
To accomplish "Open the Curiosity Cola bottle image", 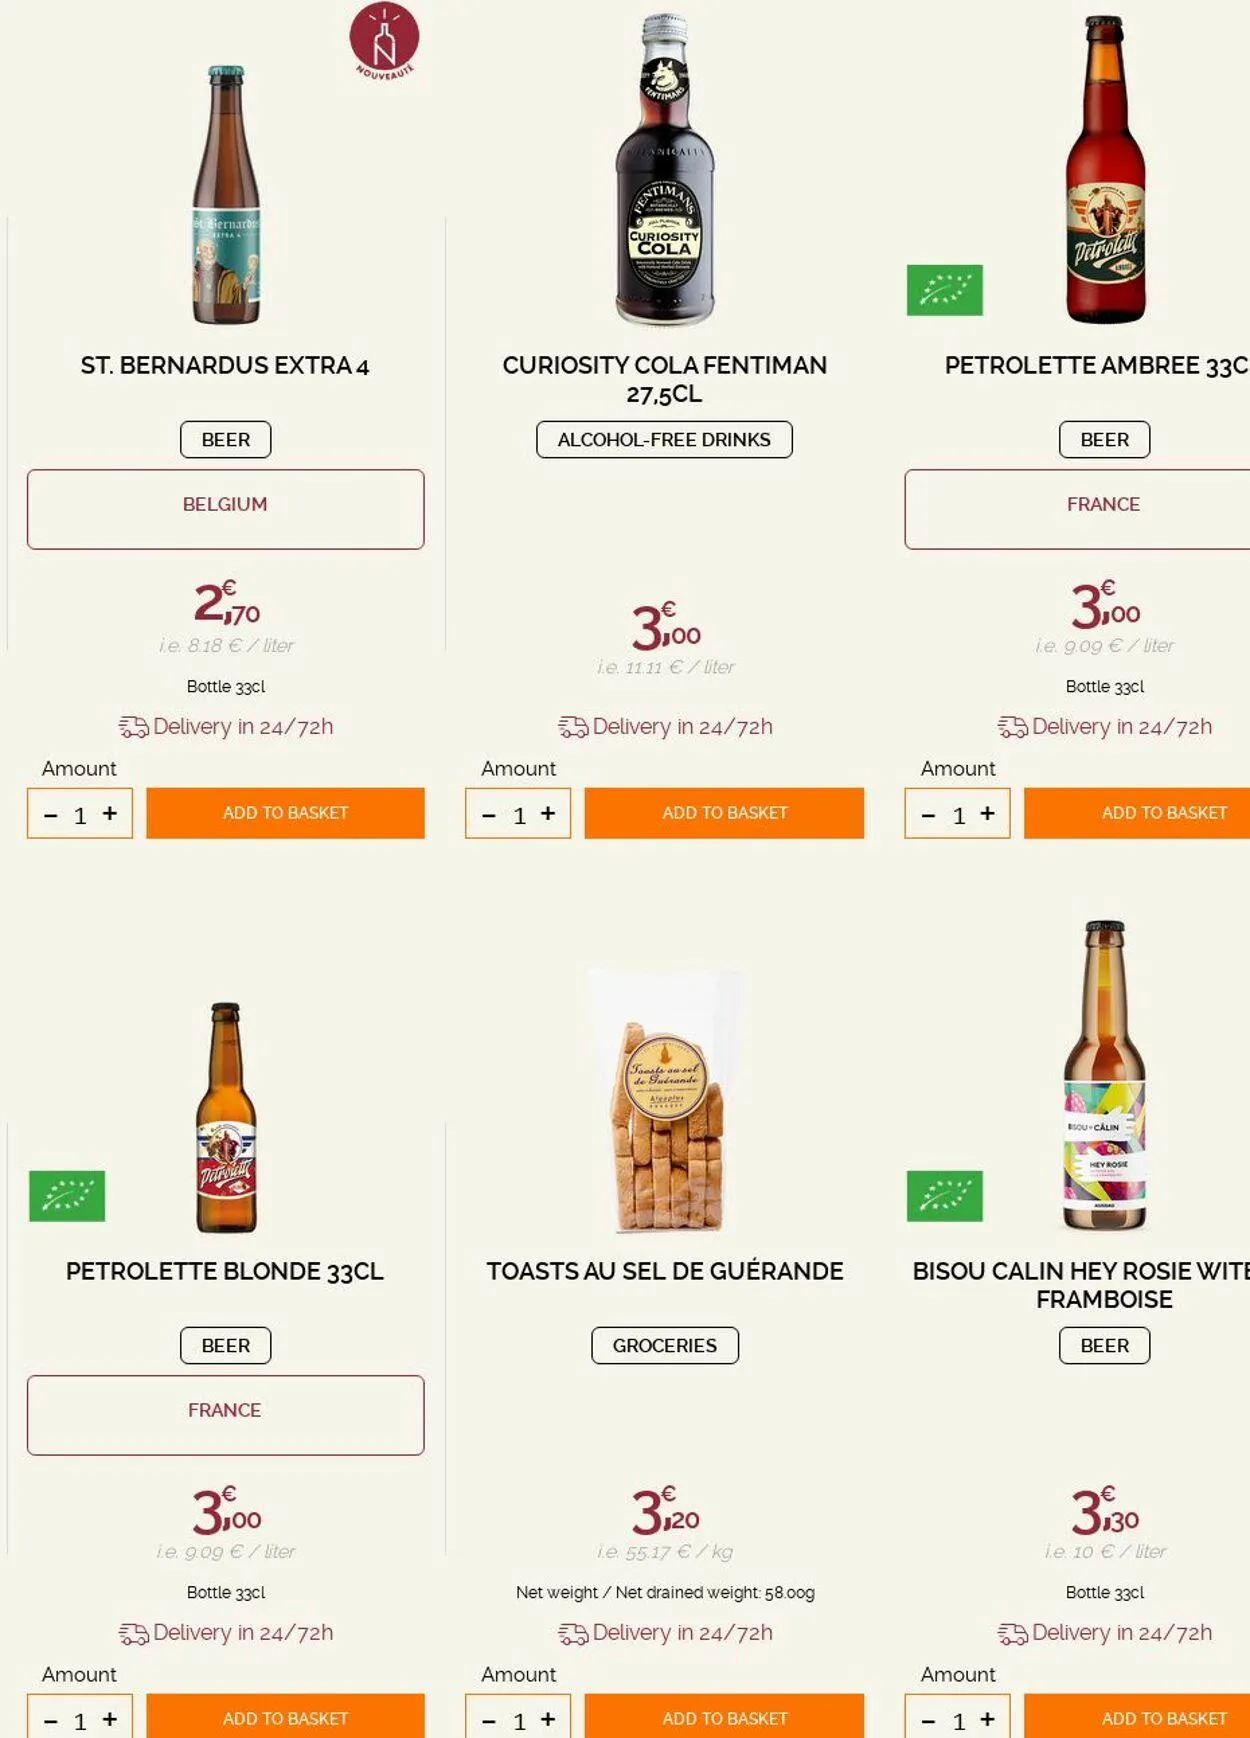I will [x=665, y=170].
